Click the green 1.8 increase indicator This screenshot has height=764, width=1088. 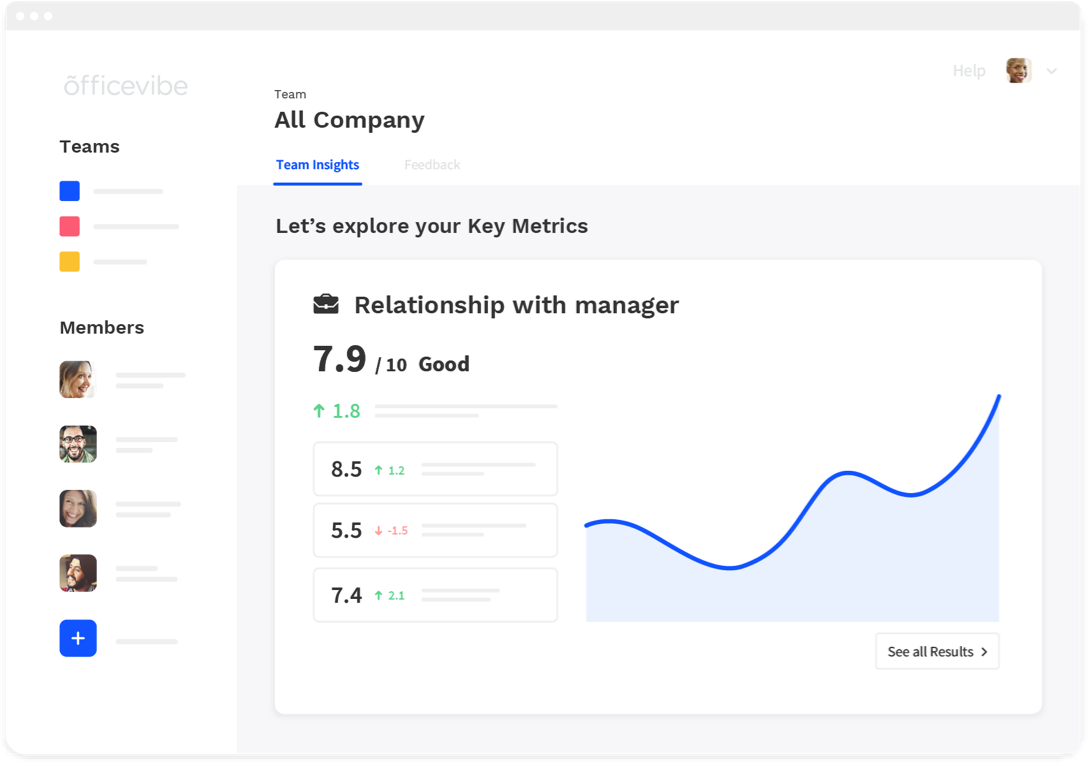click(337, 411)
